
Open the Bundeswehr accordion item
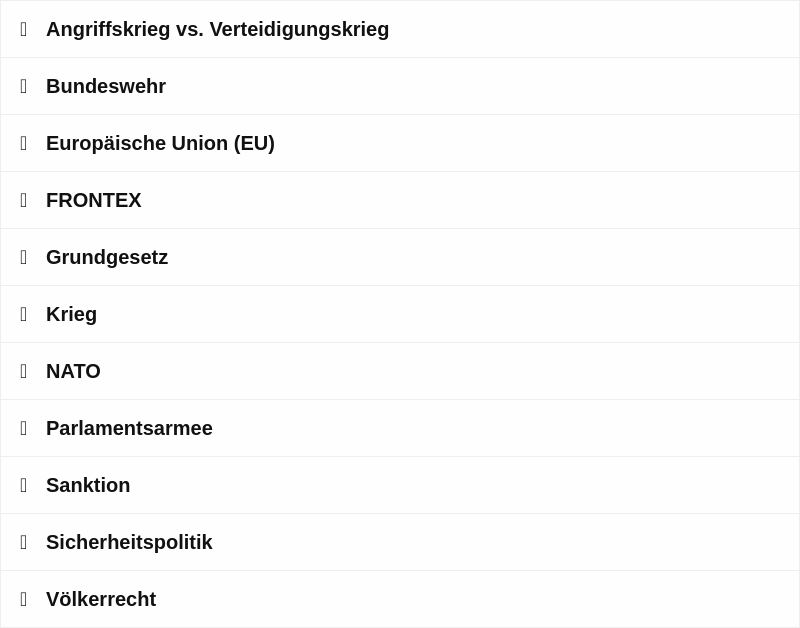click(400, 86)
